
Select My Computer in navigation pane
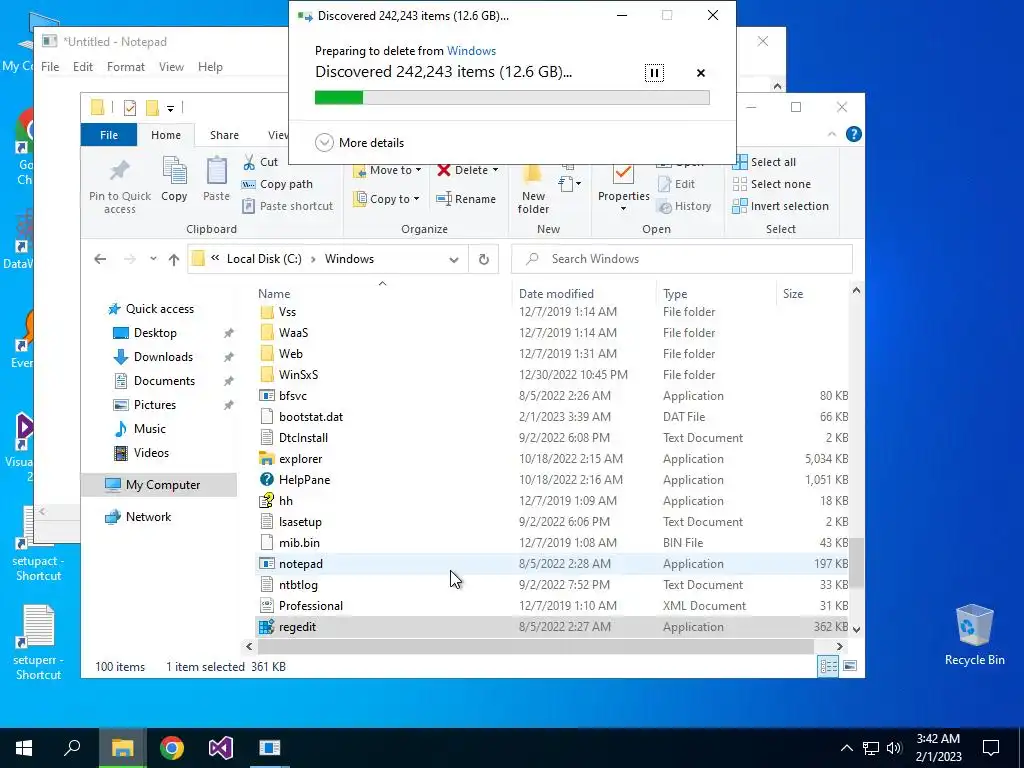click(x=159, y=485)
